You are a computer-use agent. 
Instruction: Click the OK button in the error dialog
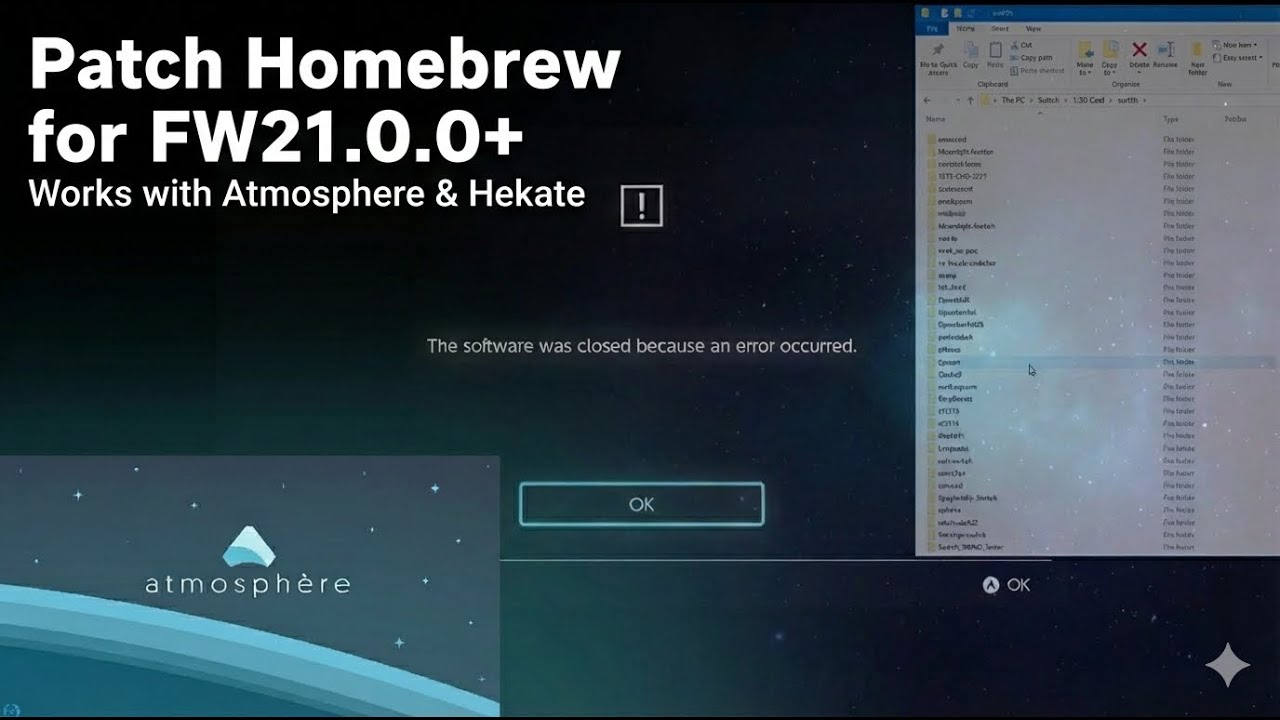(641, 504)
